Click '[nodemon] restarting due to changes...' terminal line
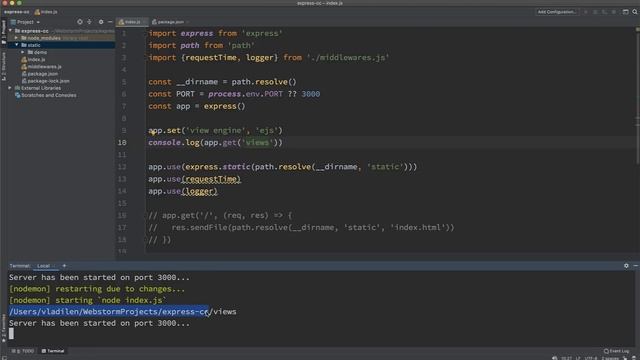Viewport: 640px width, 360px height. pyautogui.click(x=97, y=289)
